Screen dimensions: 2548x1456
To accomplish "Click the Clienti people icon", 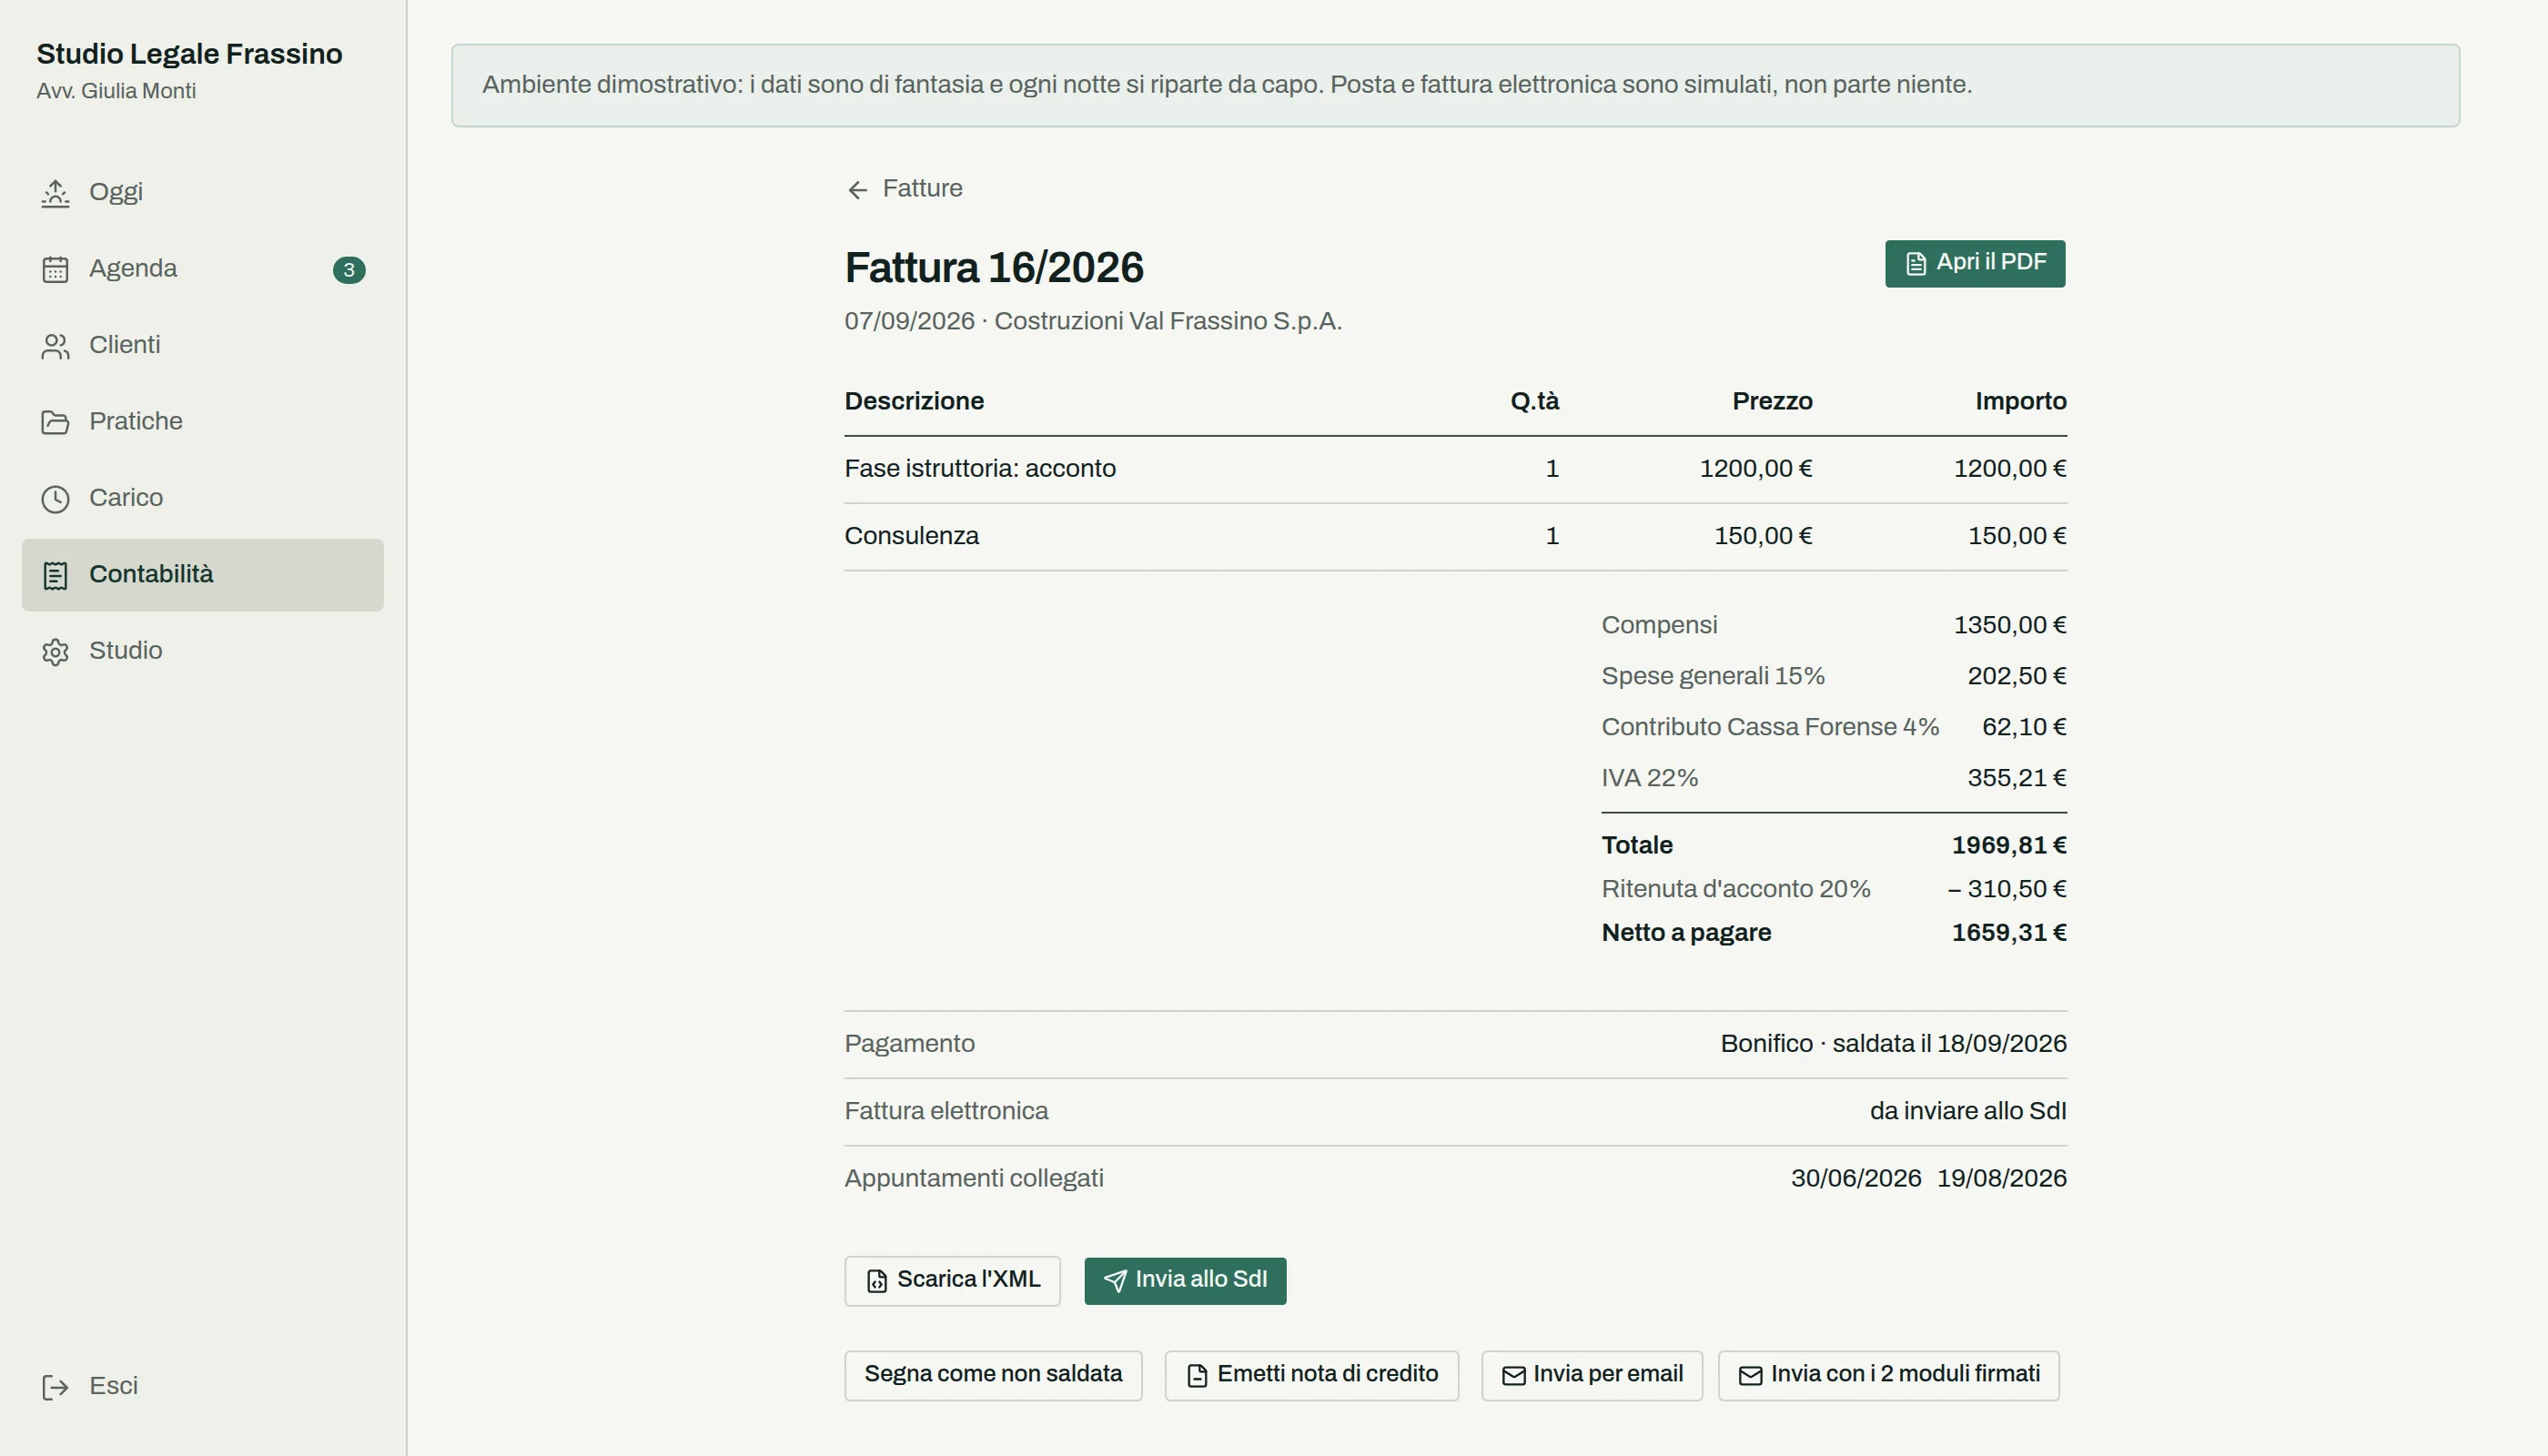I will [55, 346].
